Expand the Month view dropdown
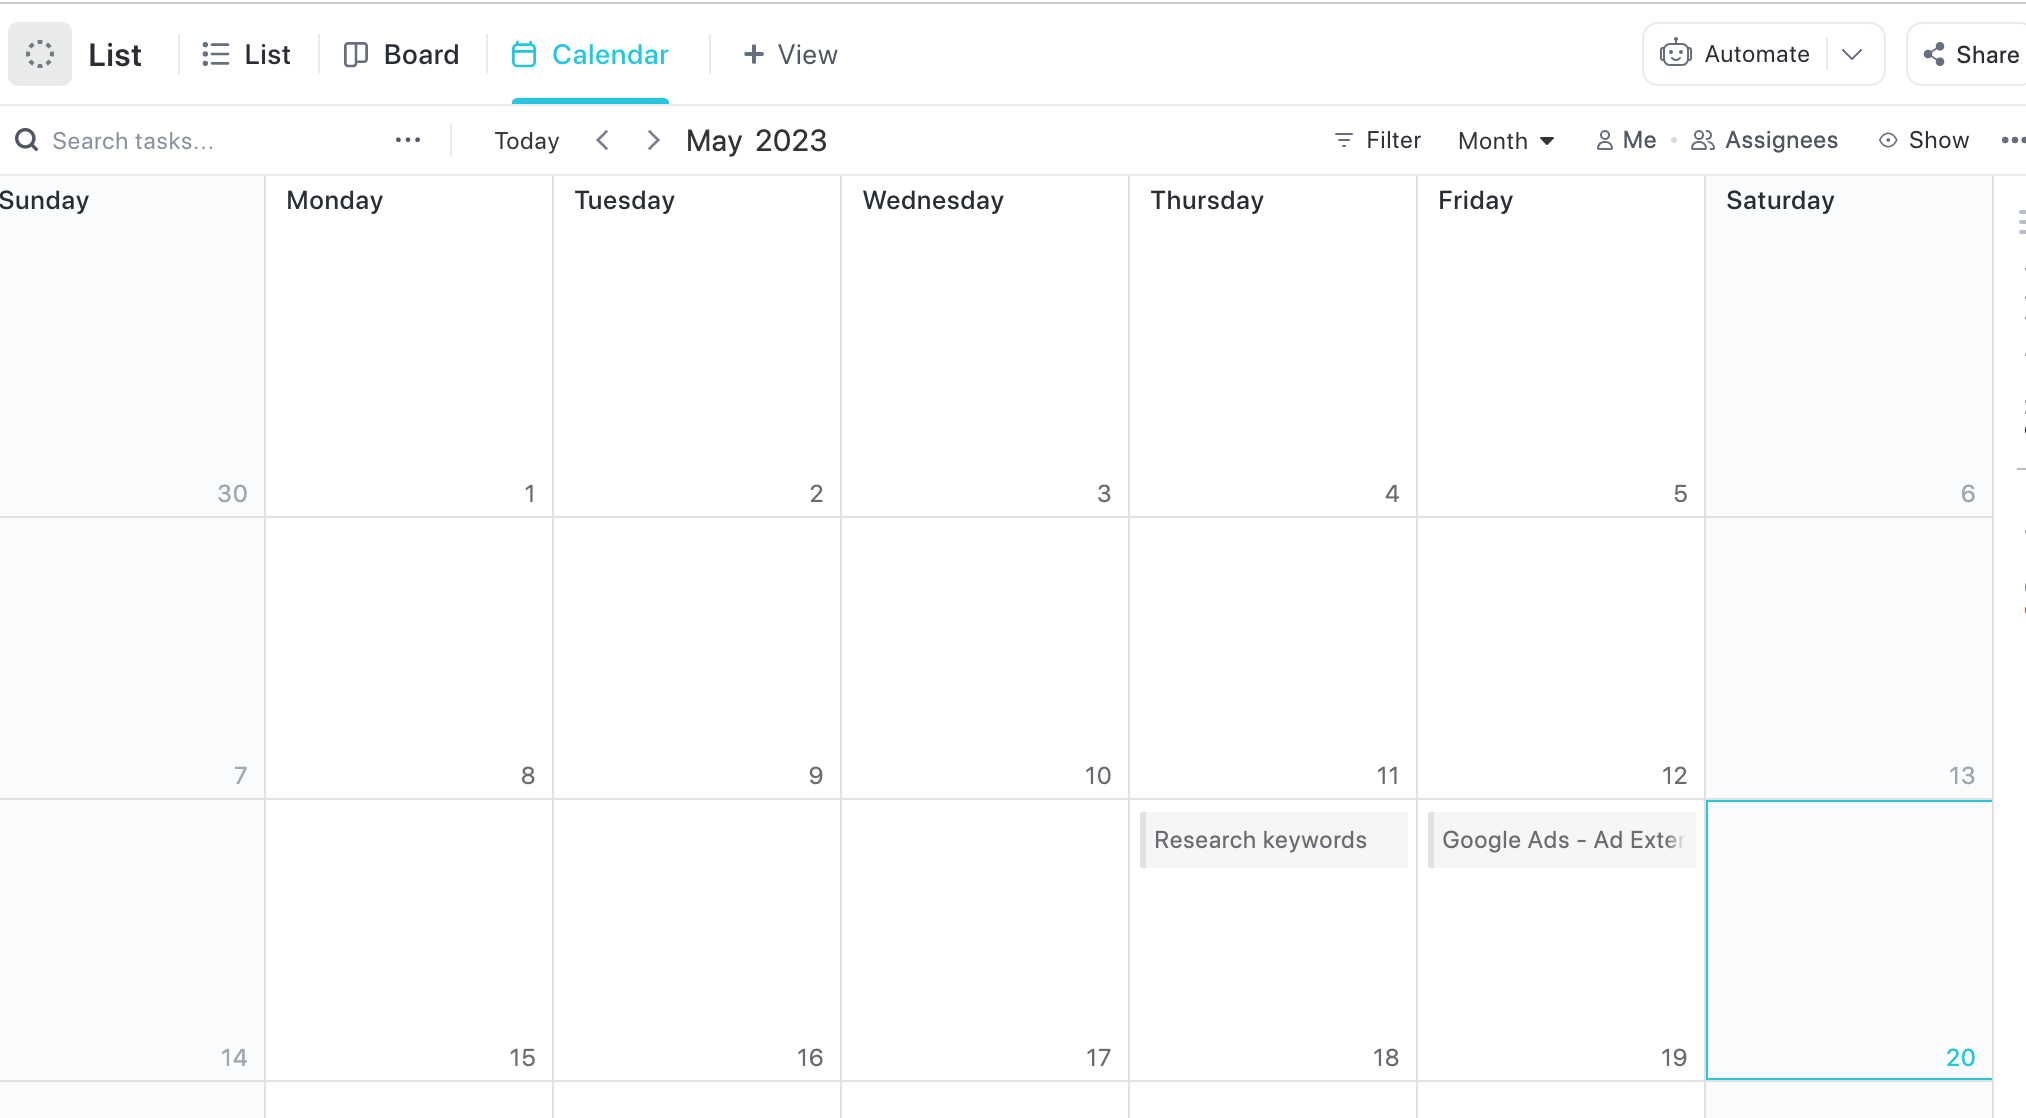This screenshot has width=2026, height=1118. 1506,140
